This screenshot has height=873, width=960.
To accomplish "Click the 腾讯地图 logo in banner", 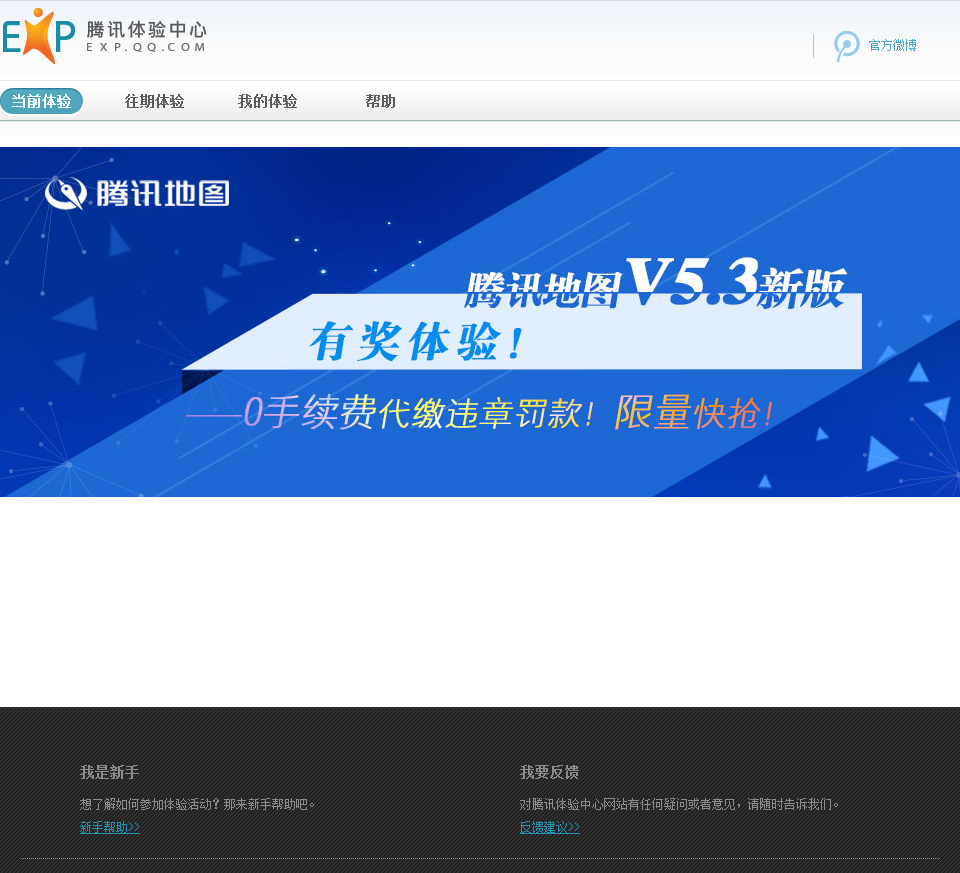I will coord(137,193).
